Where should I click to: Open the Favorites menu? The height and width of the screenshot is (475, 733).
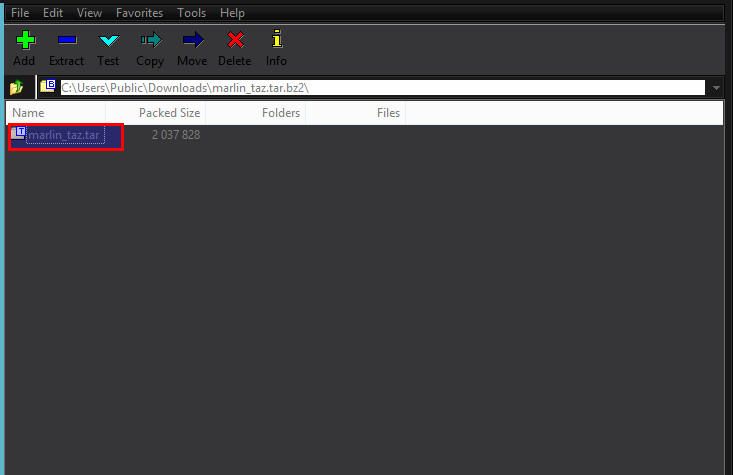[139, 13]
